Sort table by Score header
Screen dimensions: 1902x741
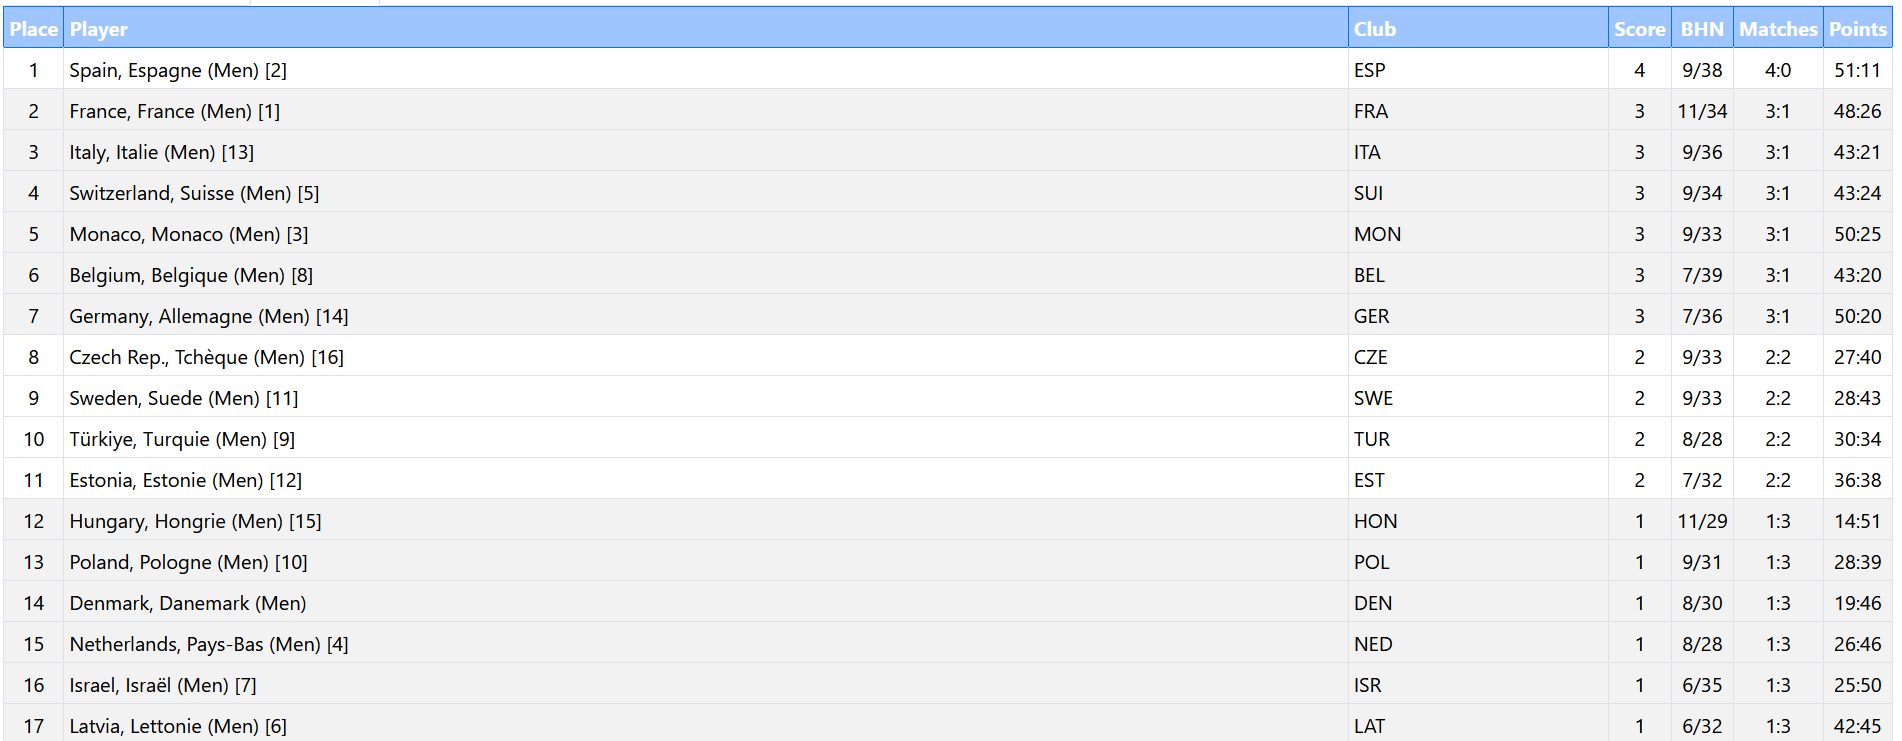click(x=1639, y=29)
